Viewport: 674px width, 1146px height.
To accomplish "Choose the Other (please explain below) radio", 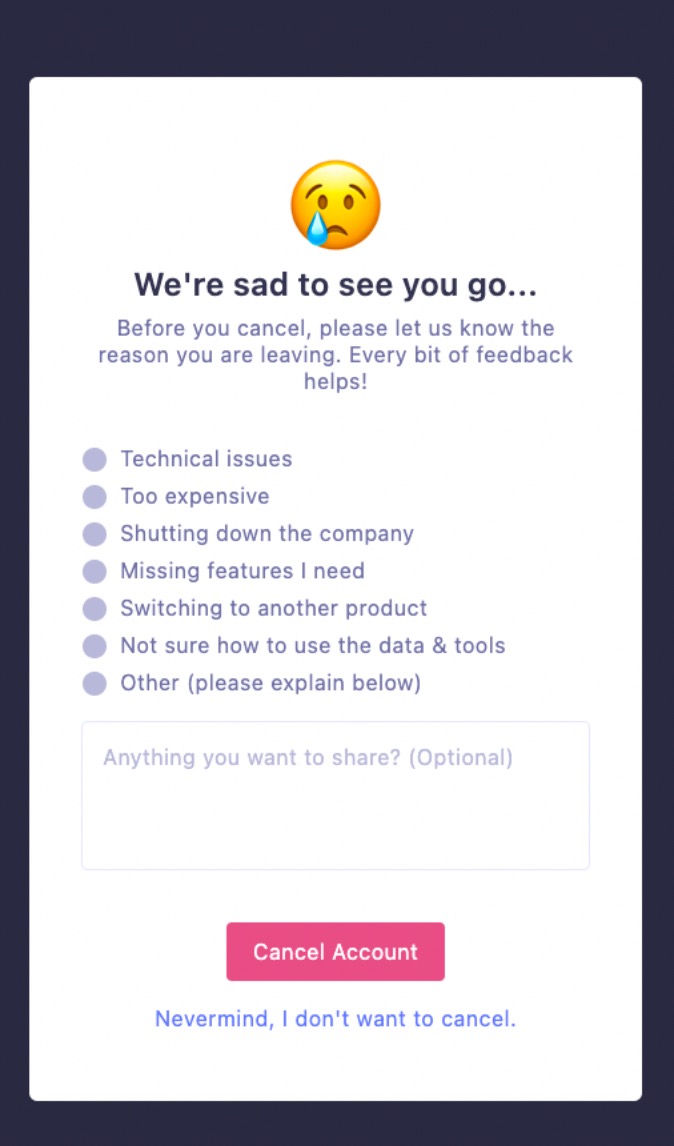I will point(94,684).
